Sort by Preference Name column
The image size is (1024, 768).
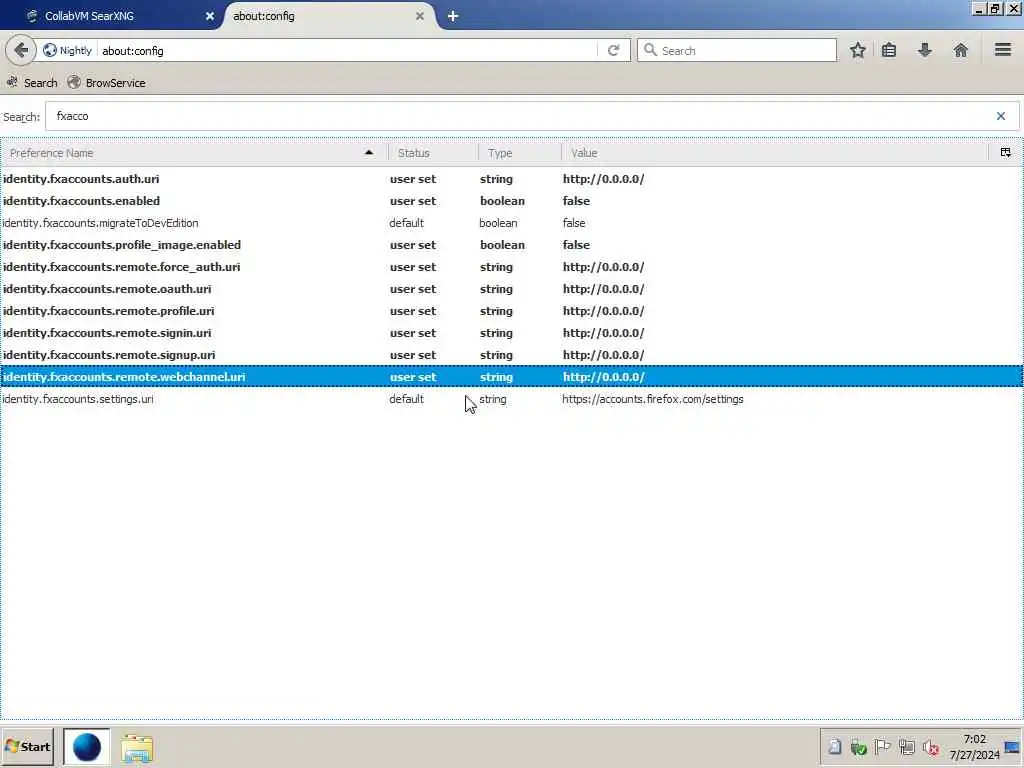coord(194,153)
